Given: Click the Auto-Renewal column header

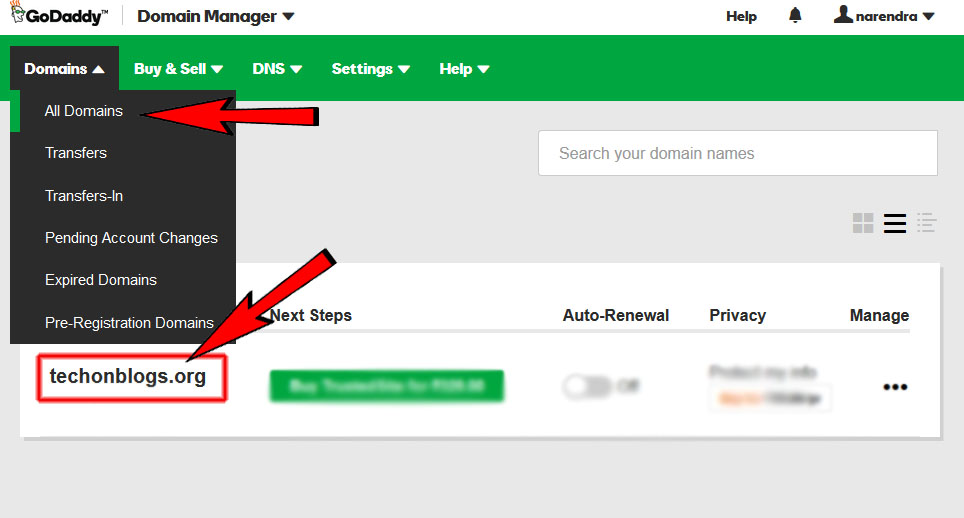Looking at the screenshot, I should (x=615, y=315).
